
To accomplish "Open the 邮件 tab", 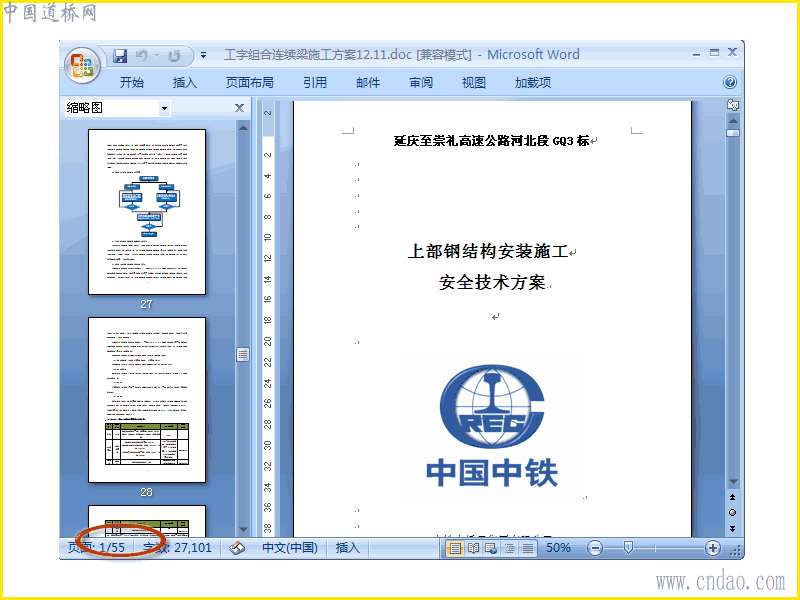I will pyautogui.click(x=368, y=83).
